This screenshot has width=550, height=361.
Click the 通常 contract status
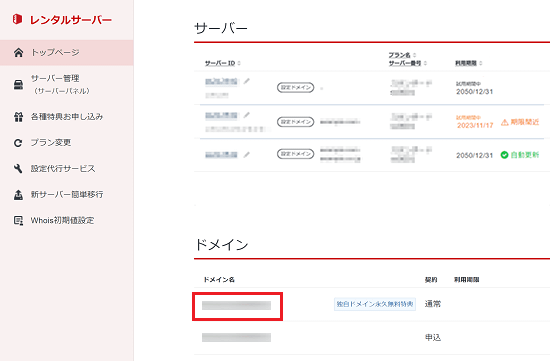coord(433,304)
